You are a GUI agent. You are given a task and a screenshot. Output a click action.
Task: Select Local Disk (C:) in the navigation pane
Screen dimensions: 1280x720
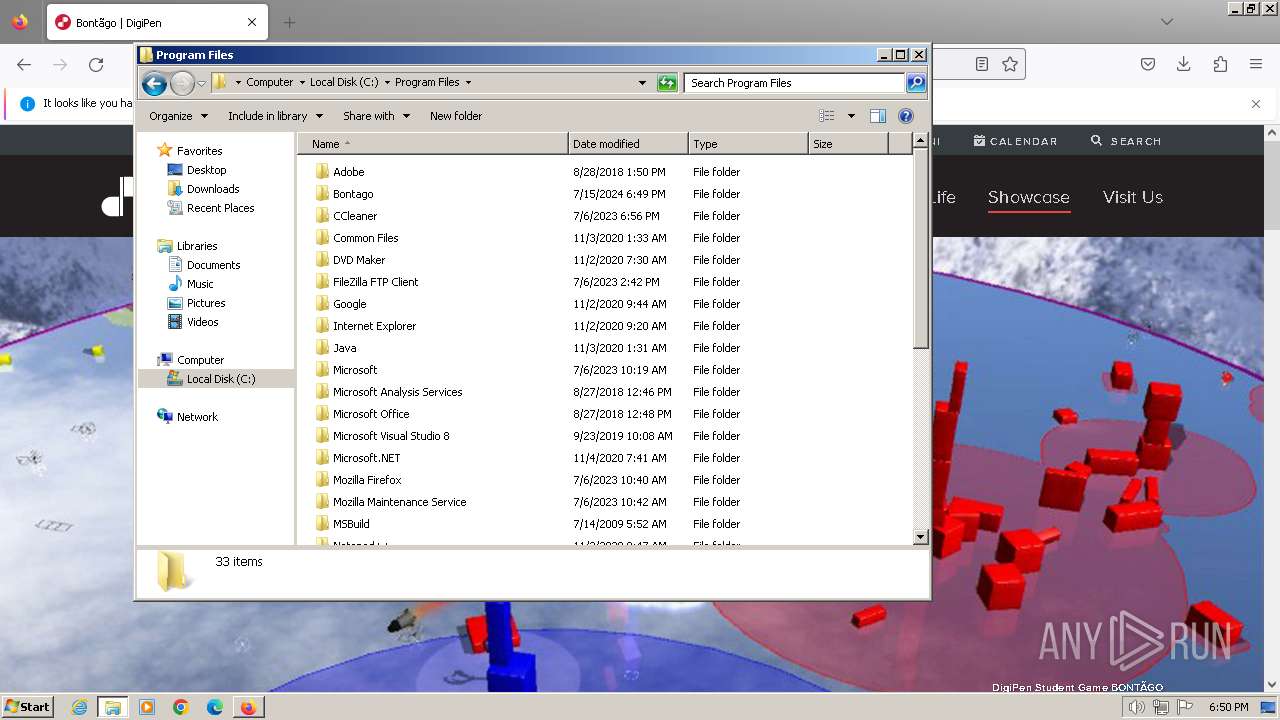(220, 379)
